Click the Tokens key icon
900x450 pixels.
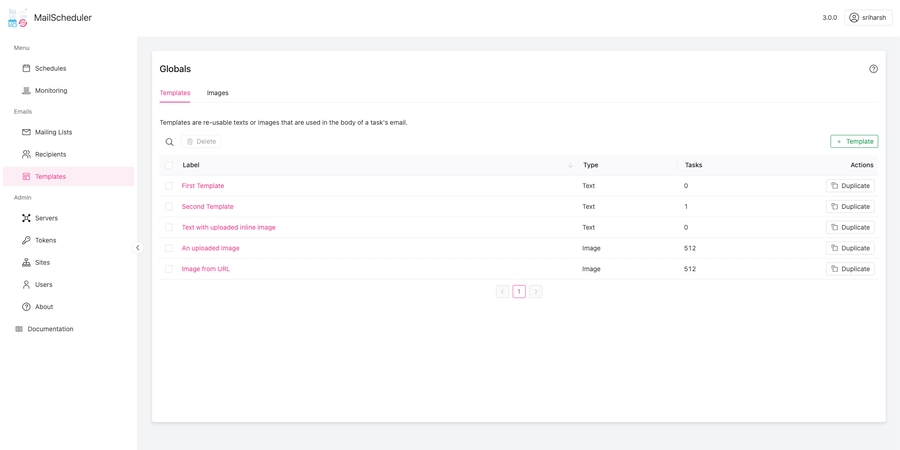click(26, 240)
